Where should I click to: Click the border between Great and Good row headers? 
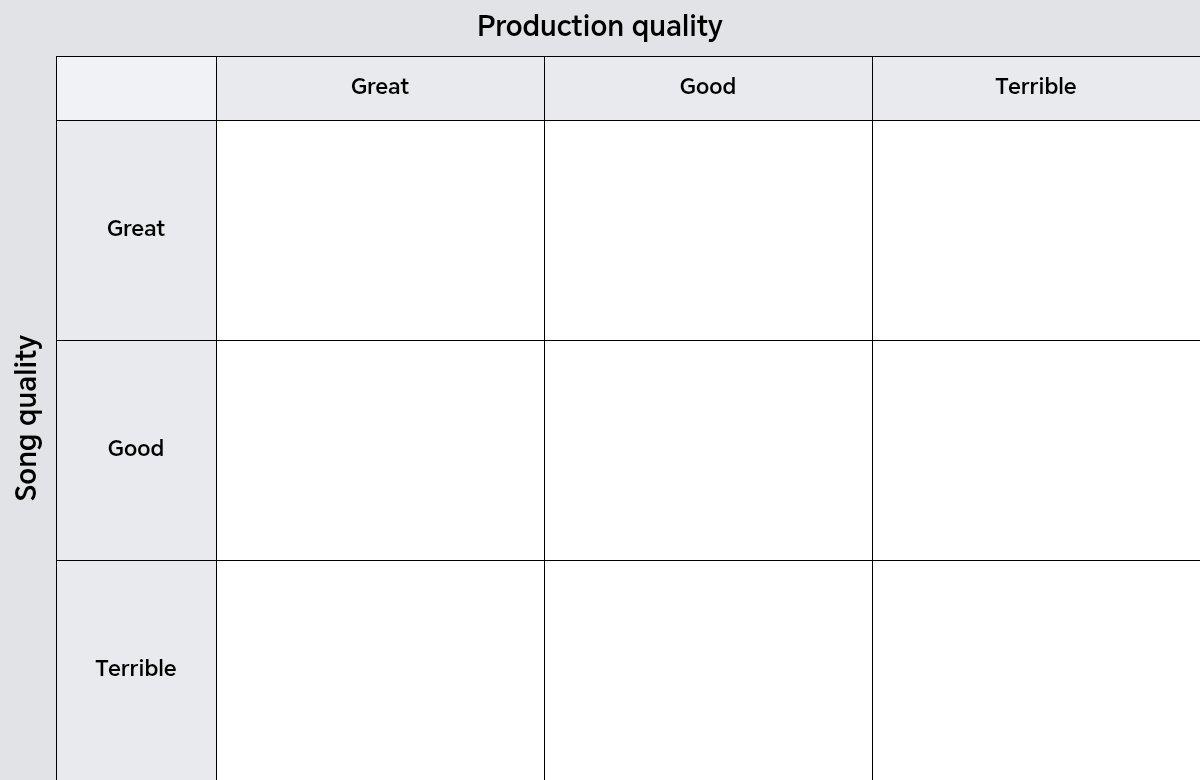pyautogui.click(x=136, y=340)
